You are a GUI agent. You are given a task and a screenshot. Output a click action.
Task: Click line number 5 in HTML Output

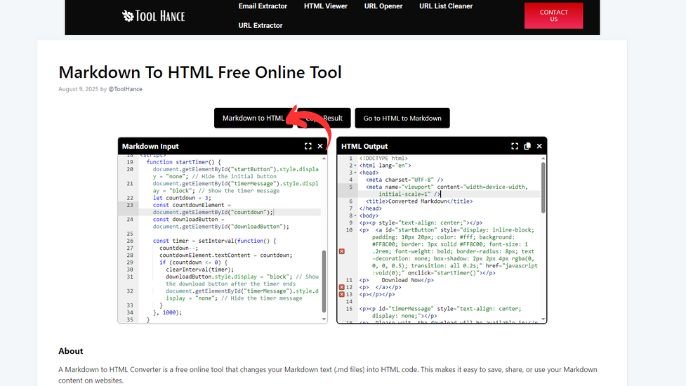(x=350, y=187)
